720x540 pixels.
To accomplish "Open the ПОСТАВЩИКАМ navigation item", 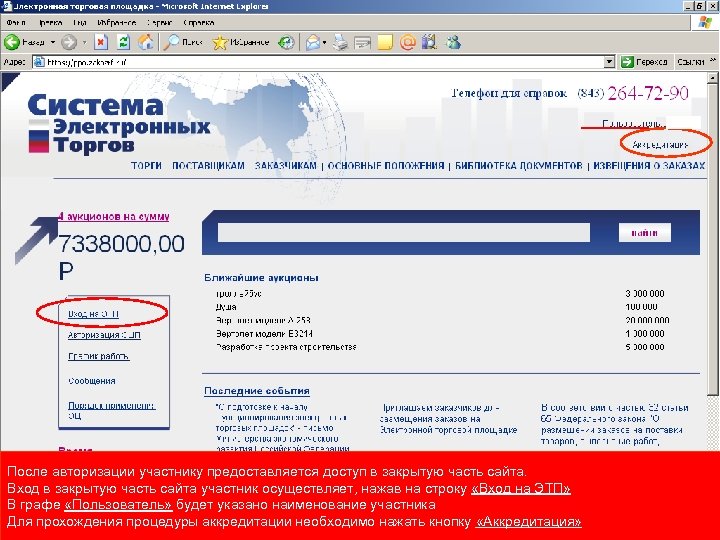I will coord(208,166).
